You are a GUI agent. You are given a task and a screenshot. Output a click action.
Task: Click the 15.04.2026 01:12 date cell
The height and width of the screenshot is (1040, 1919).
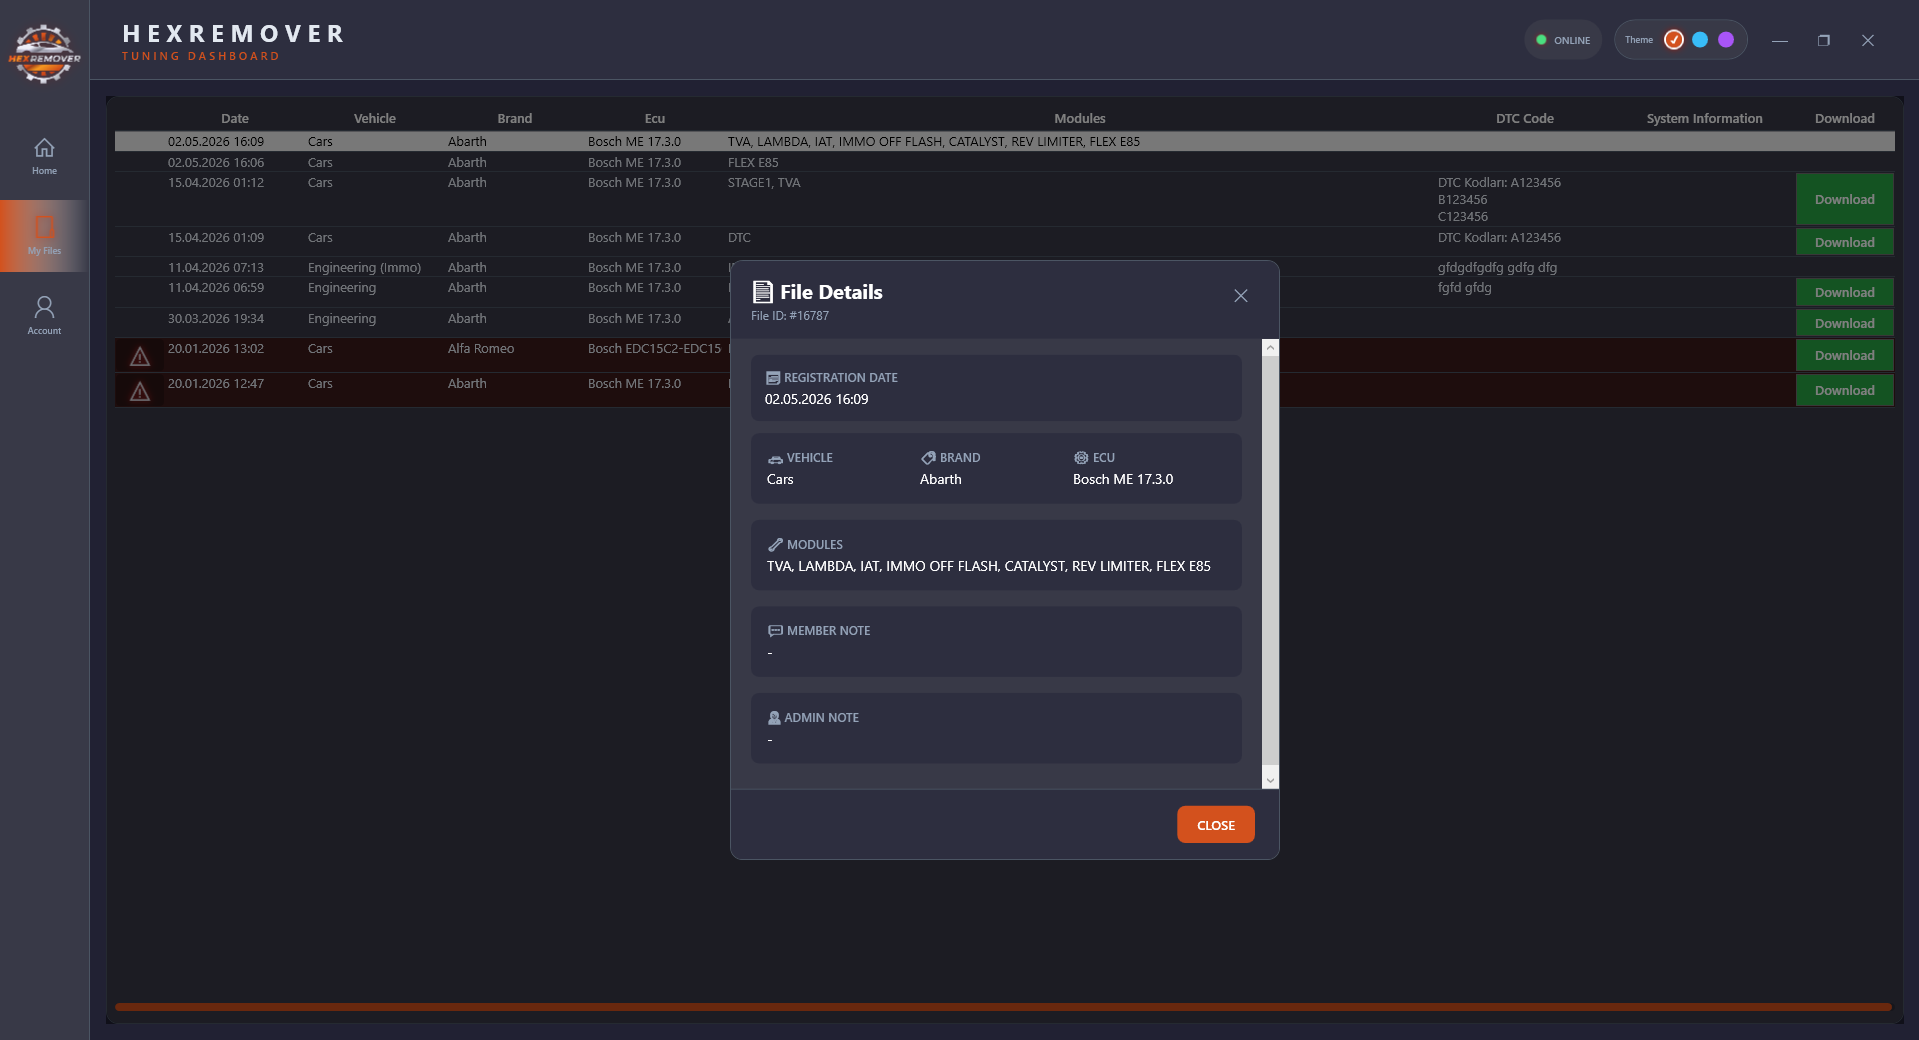pos(216,183)
